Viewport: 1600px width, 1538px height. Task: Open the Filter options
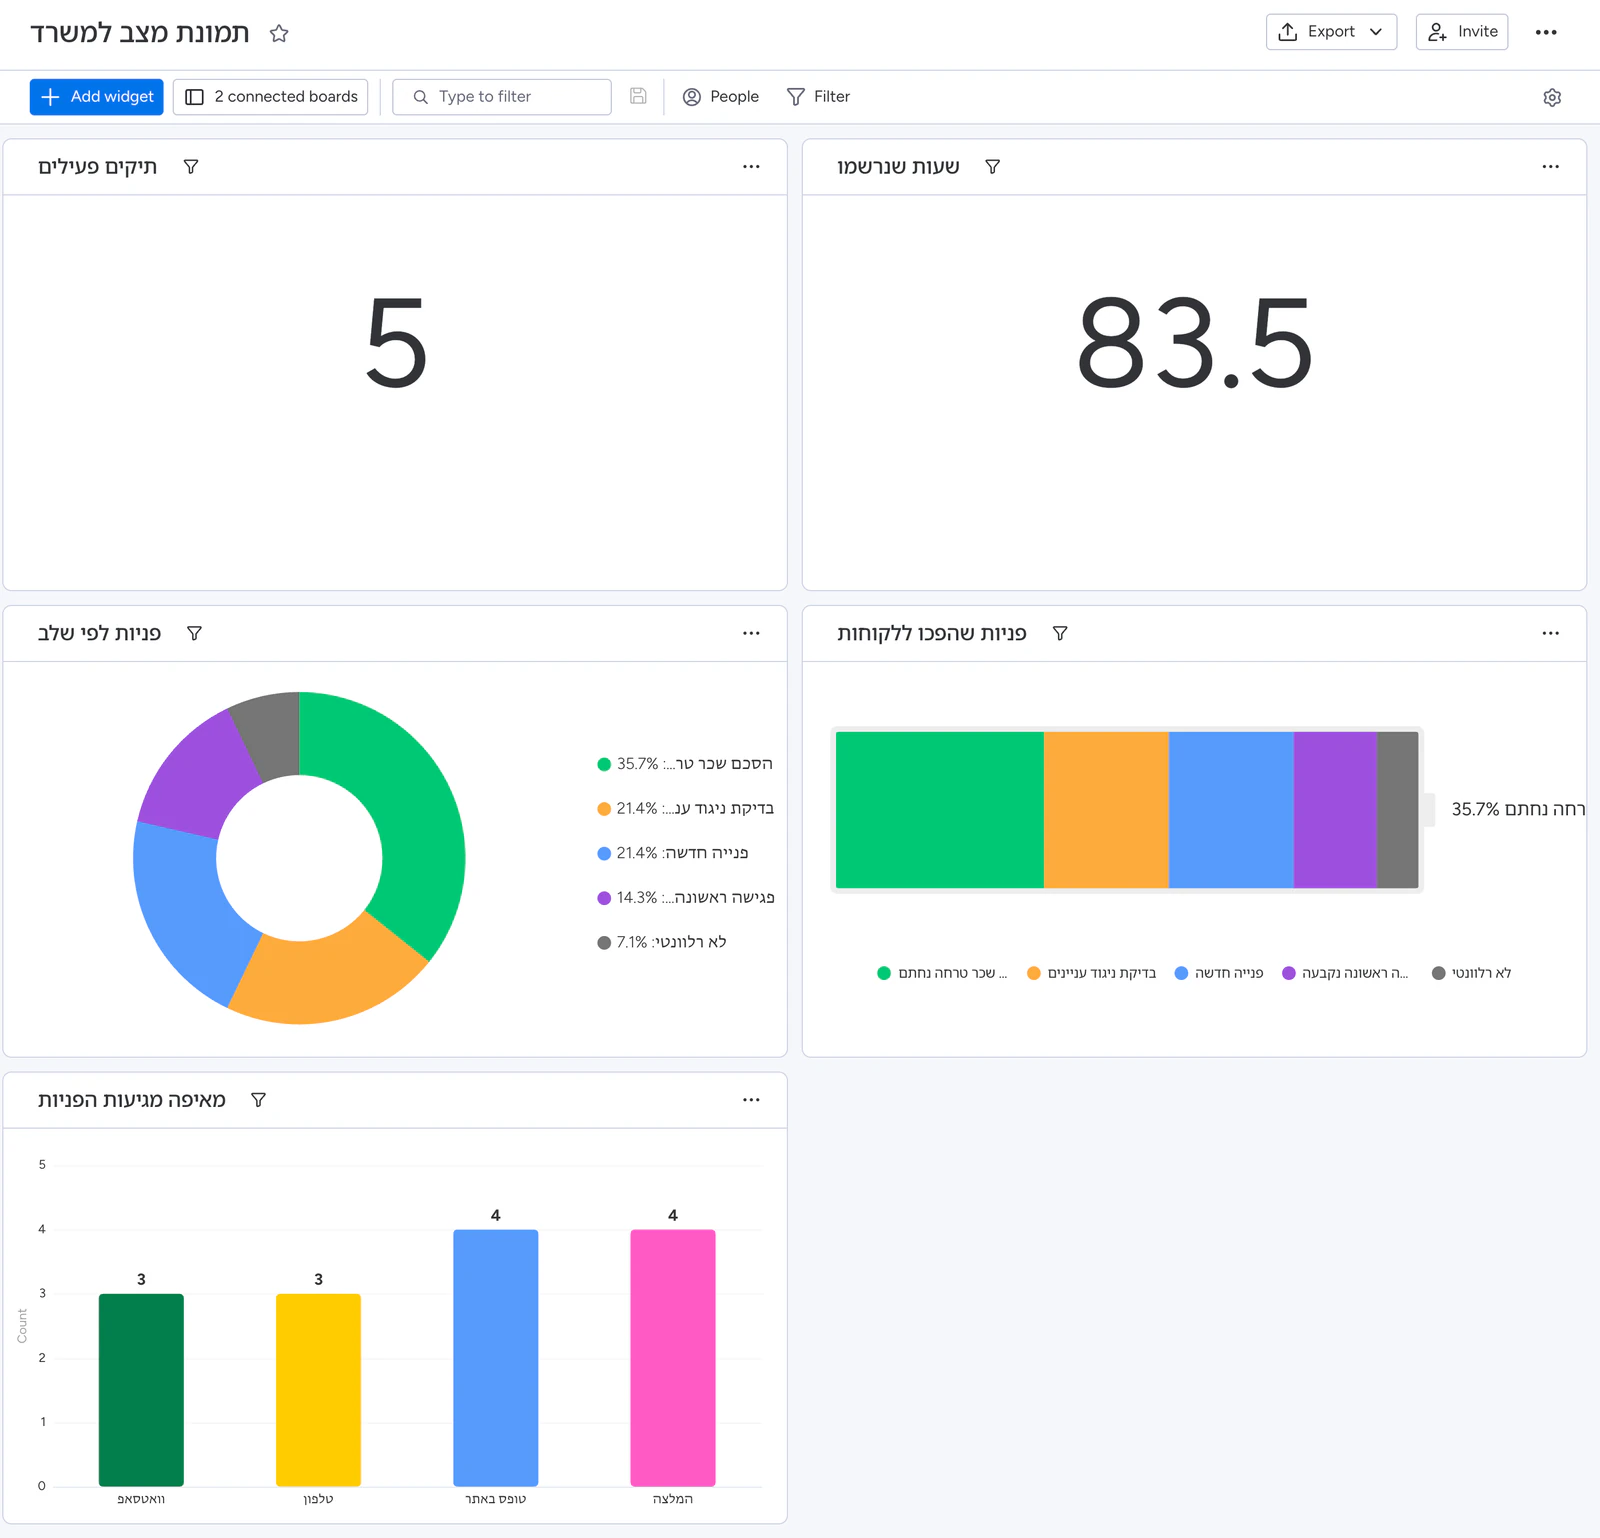click(x=818, y=97)
